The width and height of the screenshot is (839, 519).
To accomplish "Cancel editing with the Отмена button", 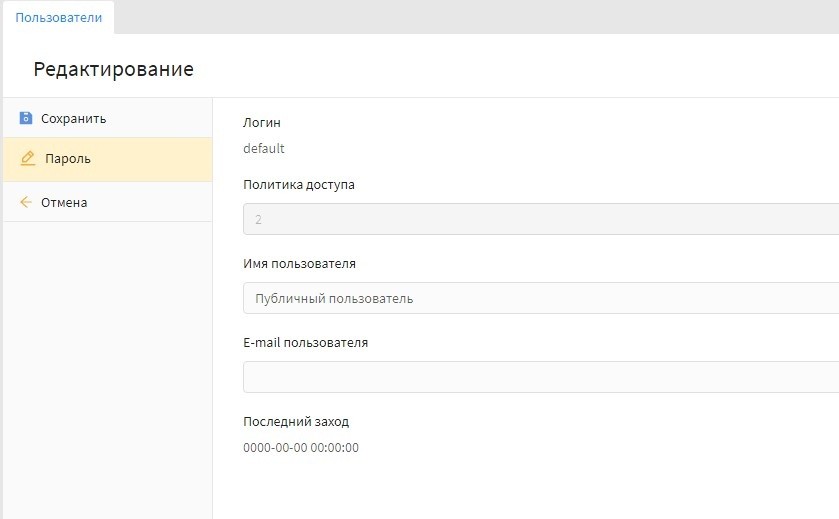I will 63,202.
